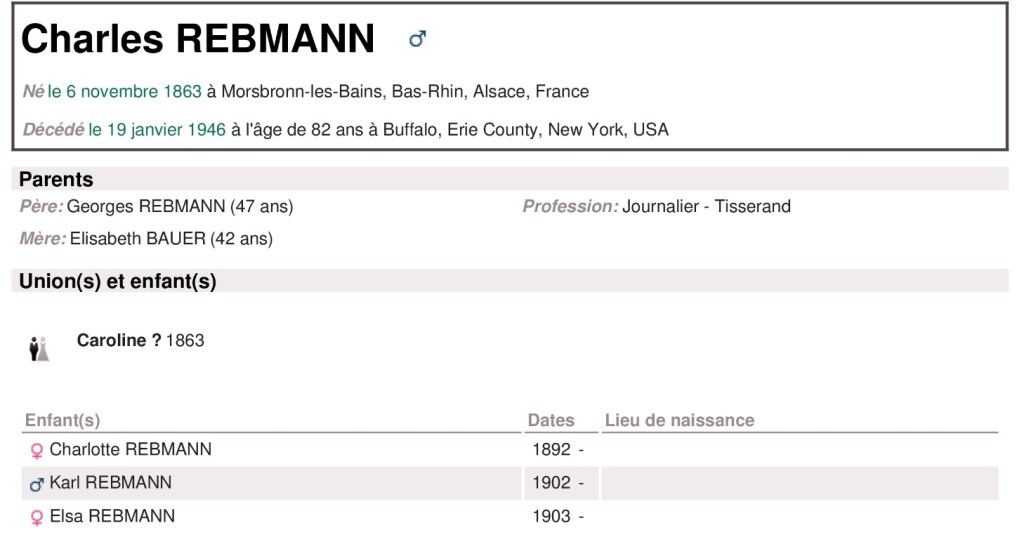Screen dimensions: 1024x556
Task: Click the Lieu de naissance column header
Action: tap(679, 421)
